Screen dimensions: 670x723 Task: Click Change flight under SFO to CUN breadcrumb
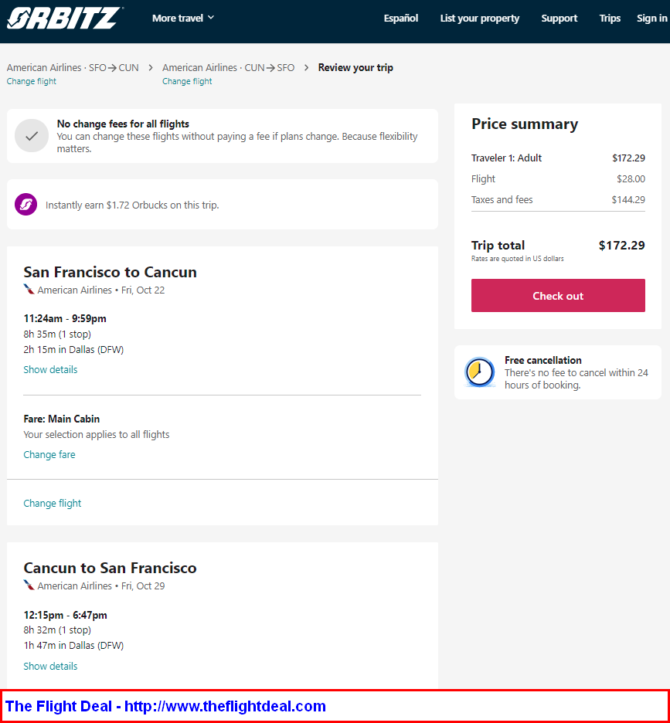(31, 81)
